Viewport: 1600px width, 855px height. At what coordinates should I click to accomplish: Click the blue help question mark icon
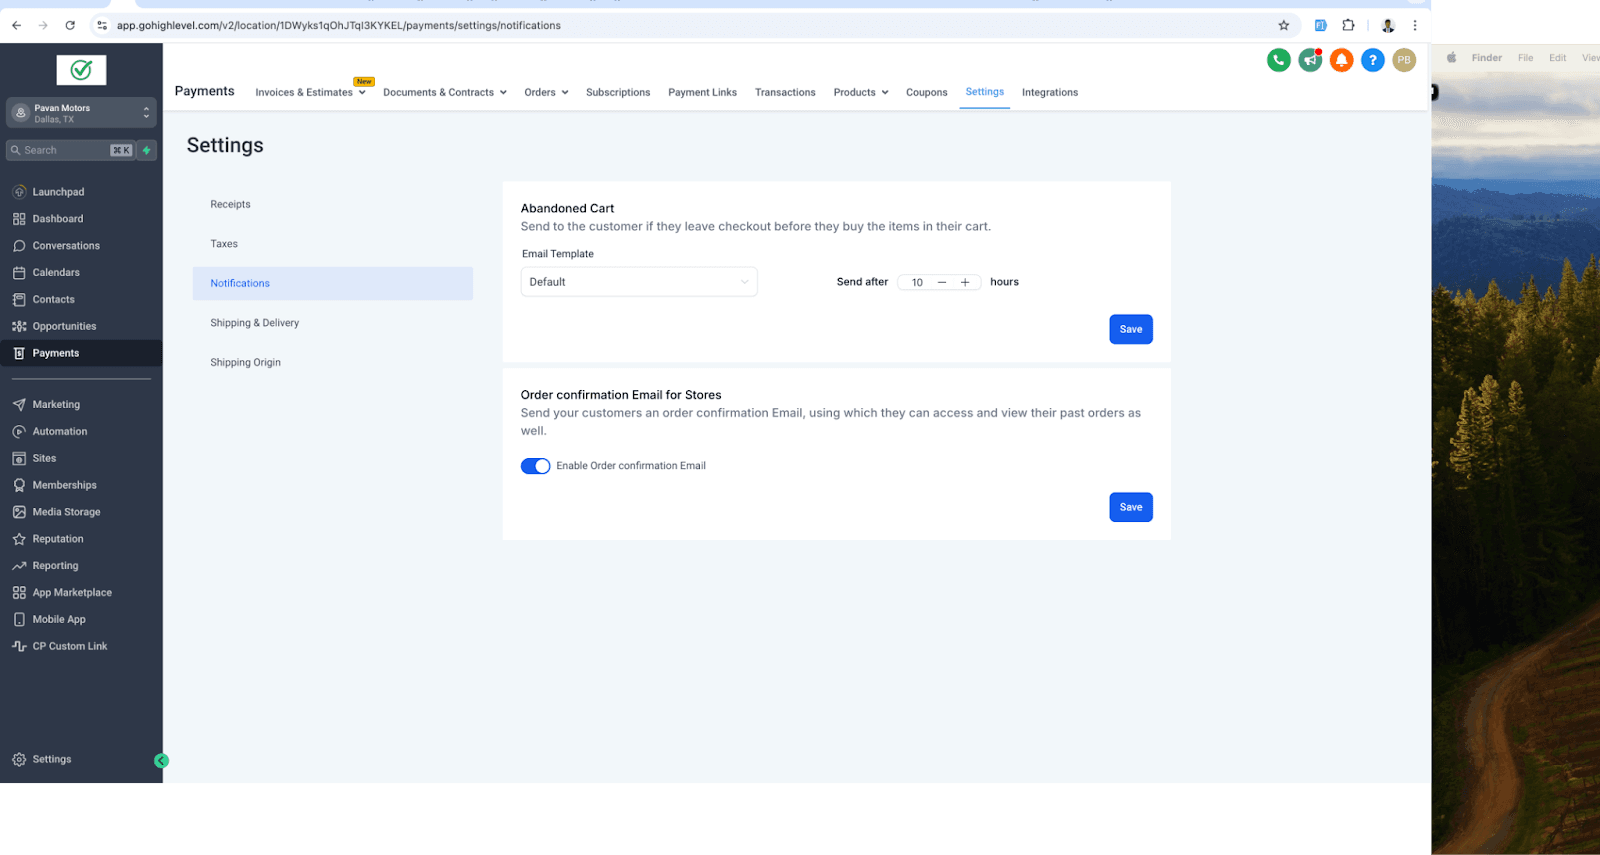click(1373, 60)
